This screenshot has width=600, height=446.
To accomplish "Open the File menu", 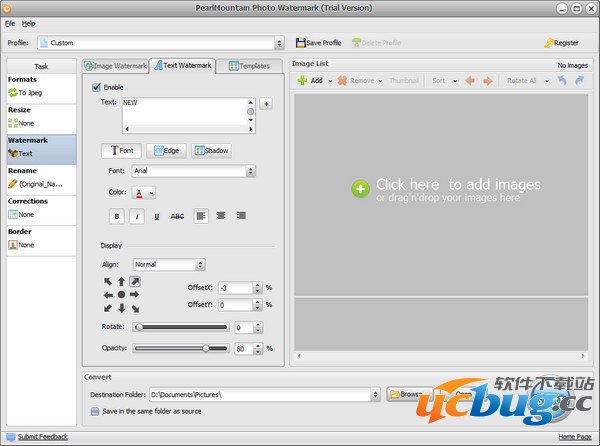I will click(9, 22).
